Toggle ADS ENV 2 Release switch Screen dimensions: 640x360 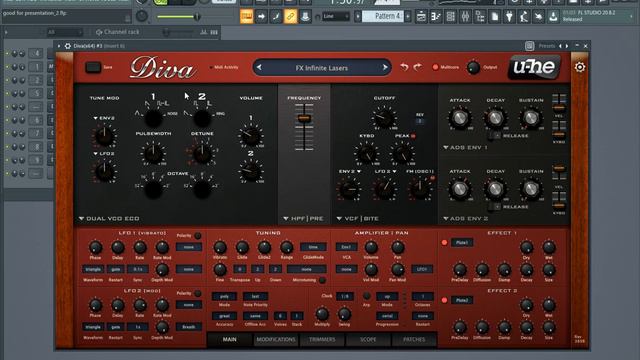click(494, 207)
